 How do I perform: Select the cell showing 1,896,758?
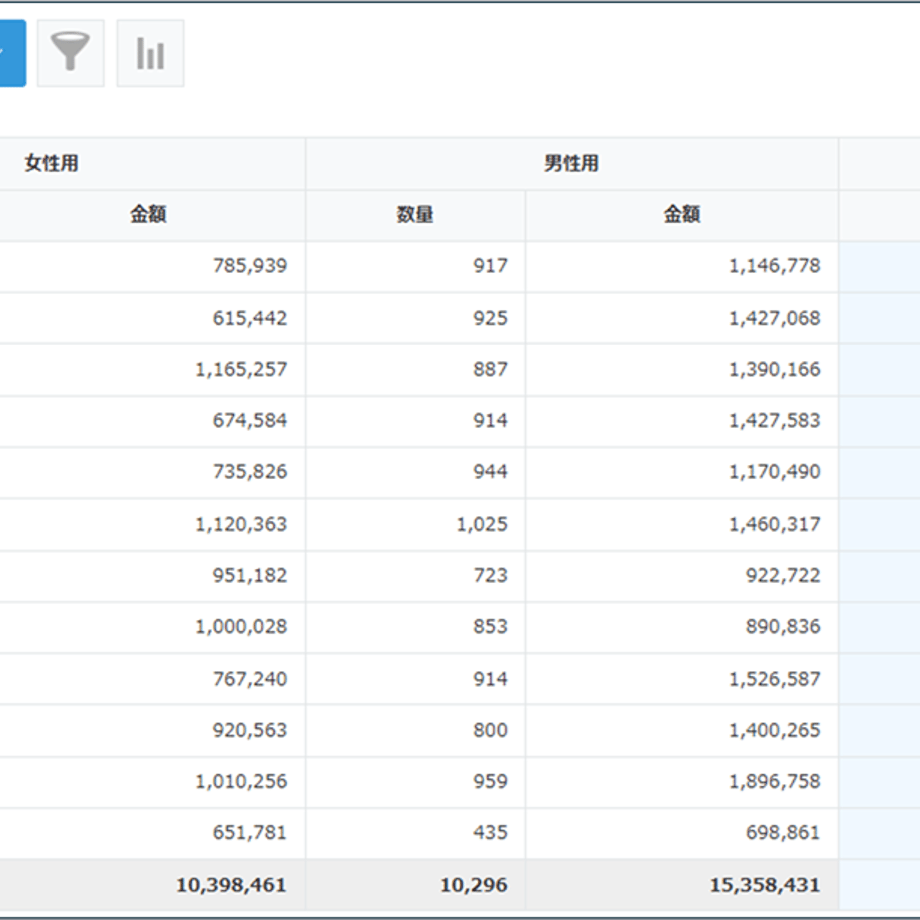tap(682, 782)
